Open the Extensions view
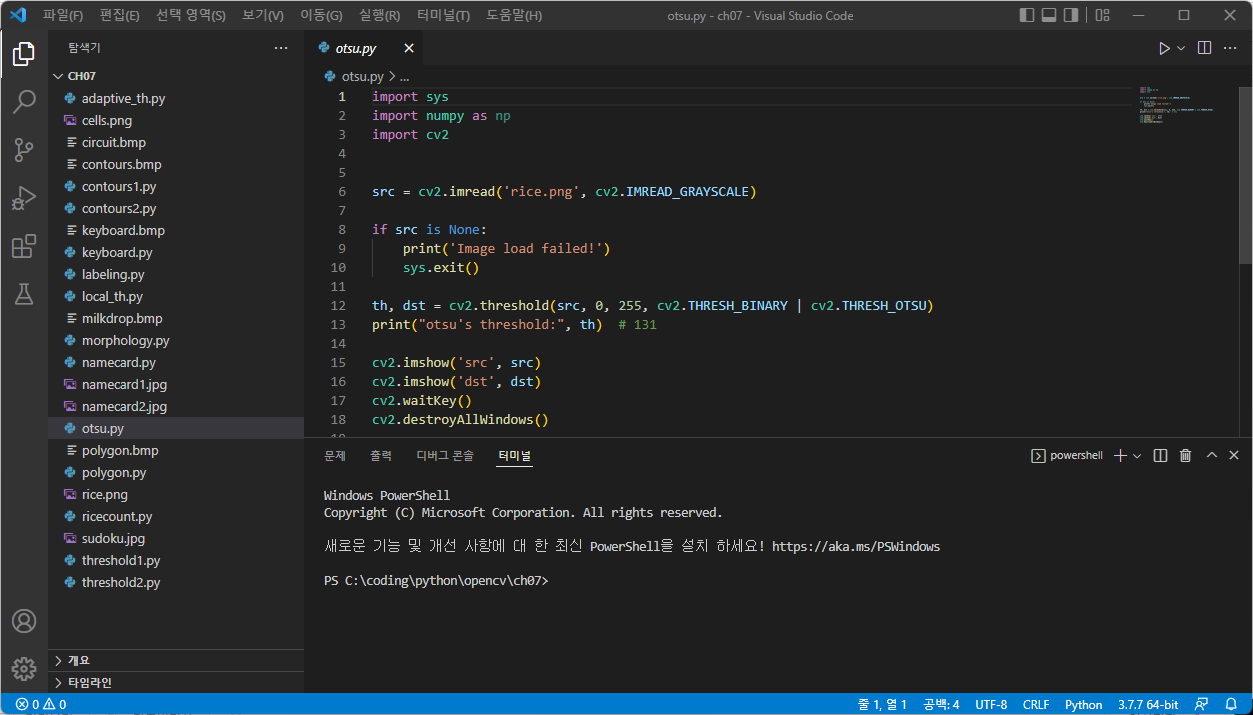1253x715 pixels. [24, 246]
